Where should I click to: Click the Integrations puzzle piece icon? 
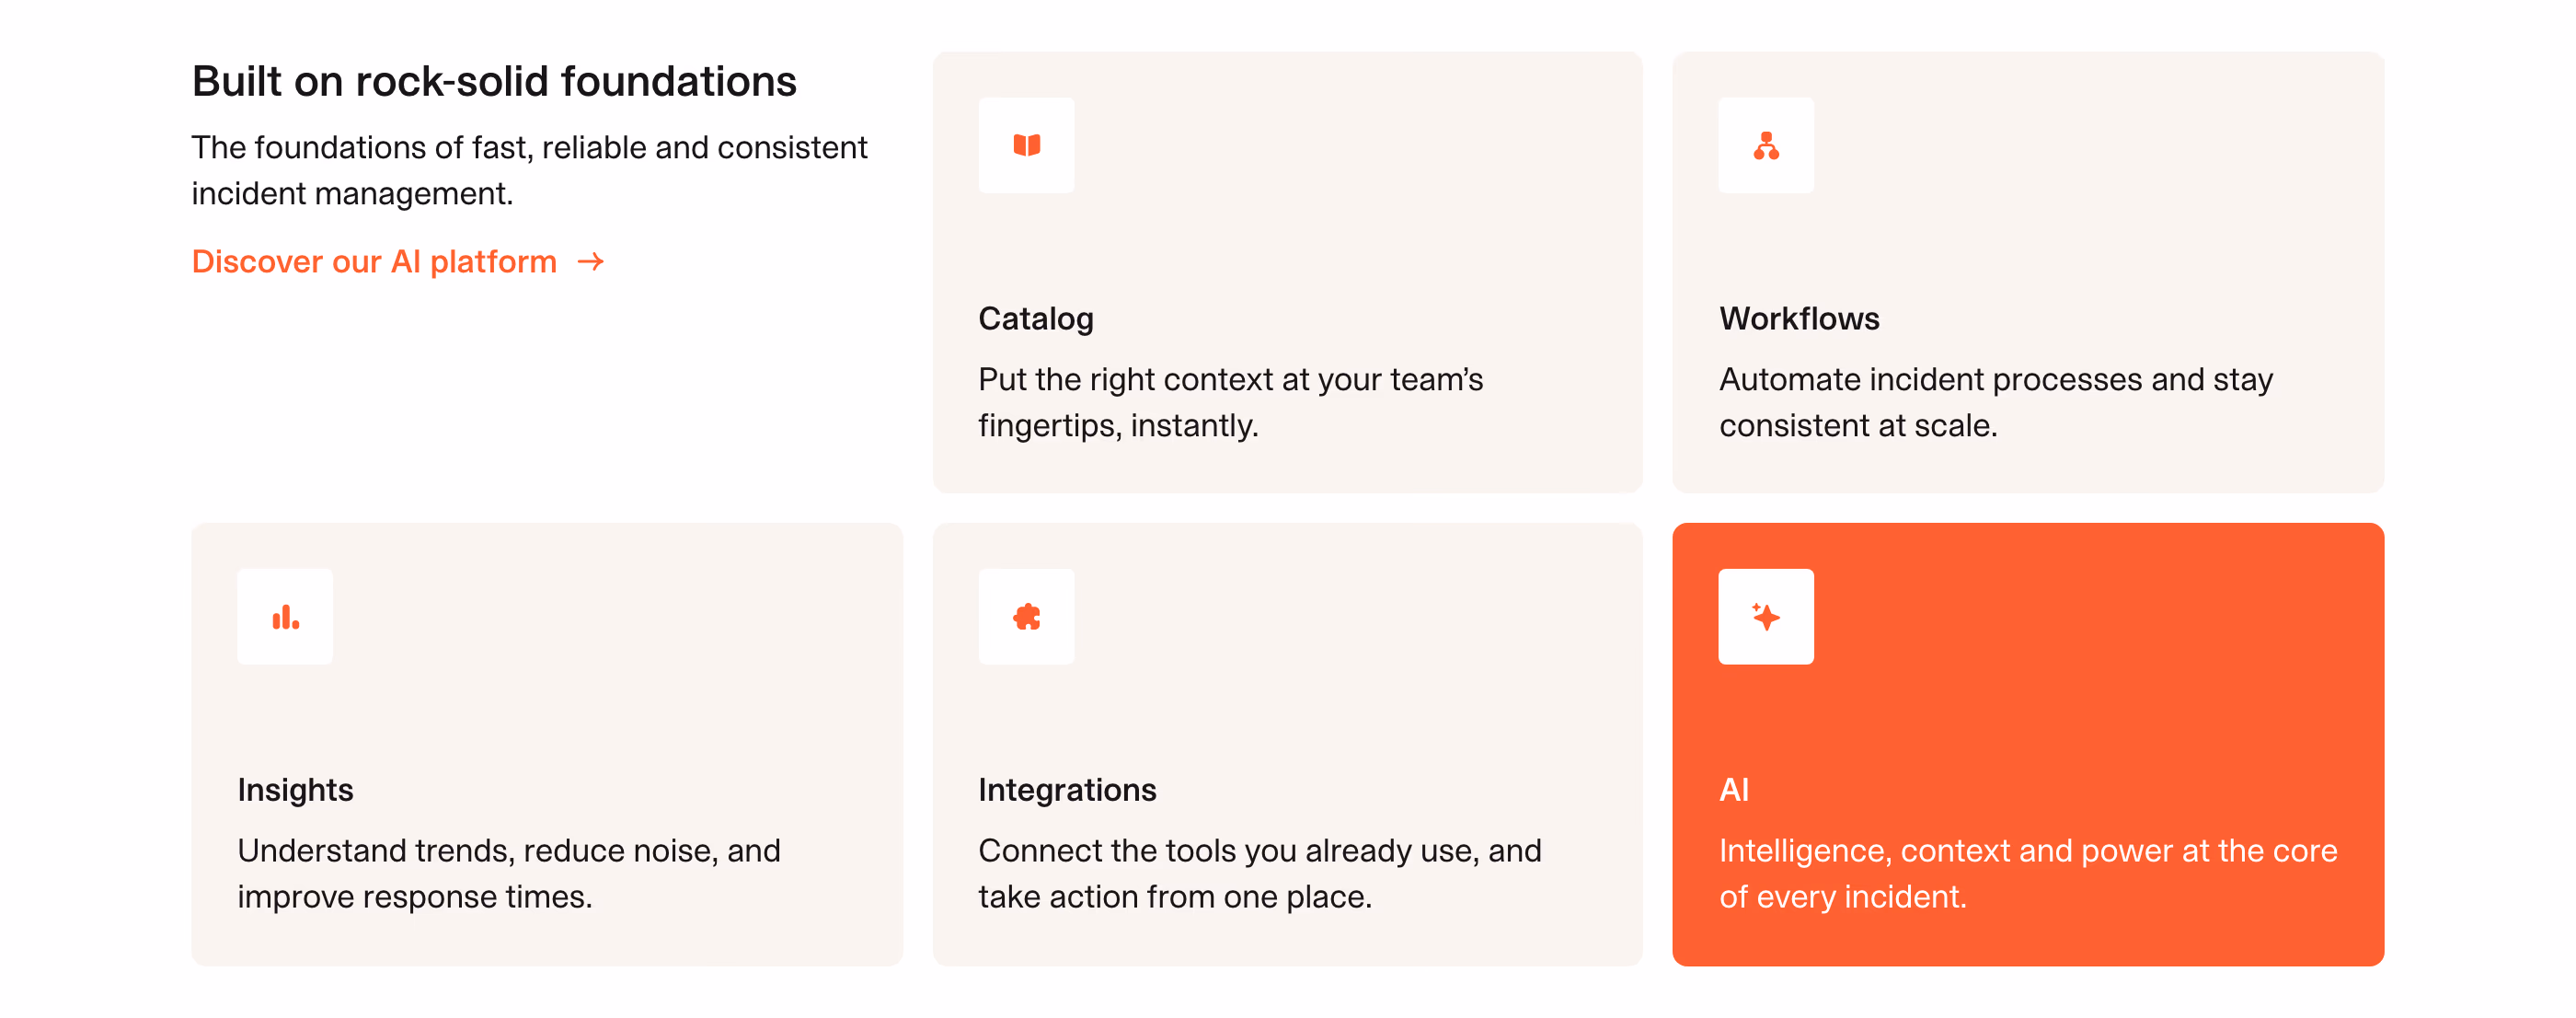(x=1026, y=617)
